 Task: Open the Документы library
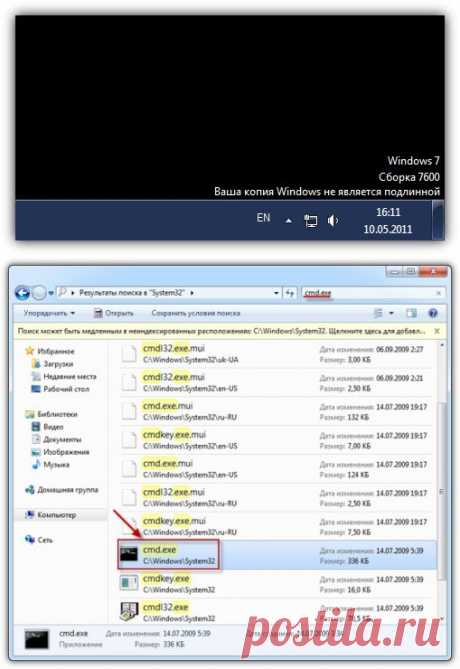62,439
